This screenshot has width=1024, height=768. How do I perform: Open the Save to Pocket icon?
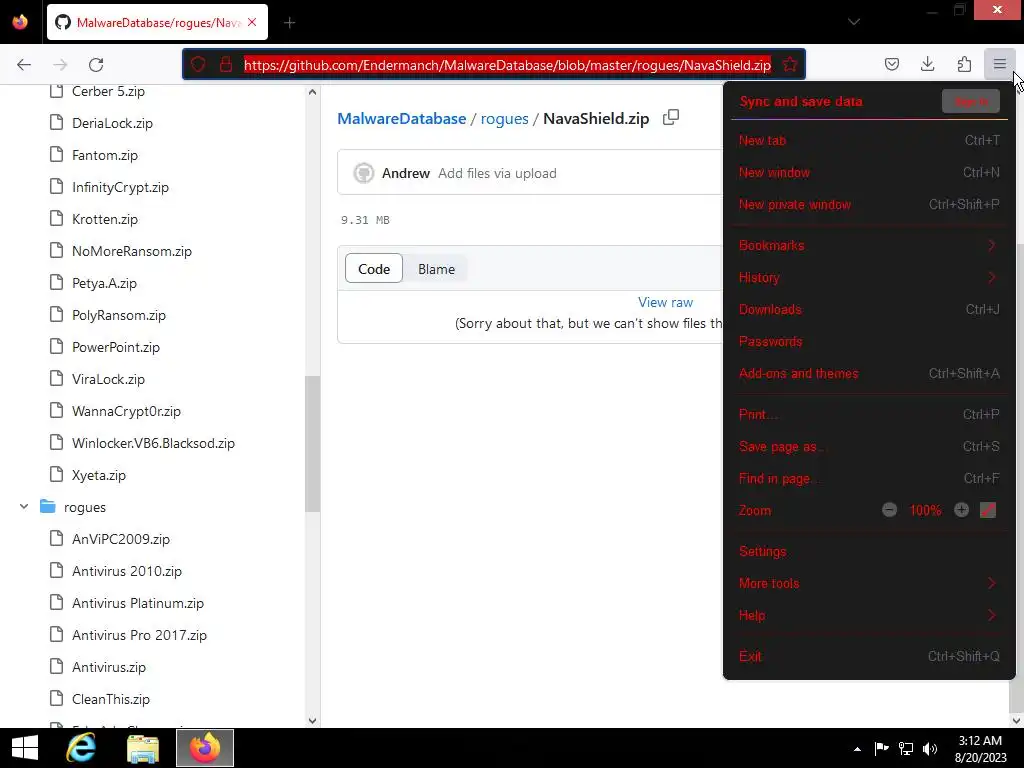[891, 64]
